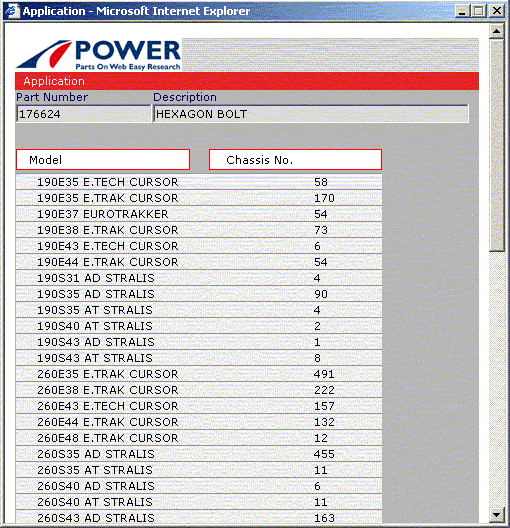The image size is (510, 528).
Task: Maximize the Internet Explorer window
Action: pyautogui.click(x=479, y=11)
